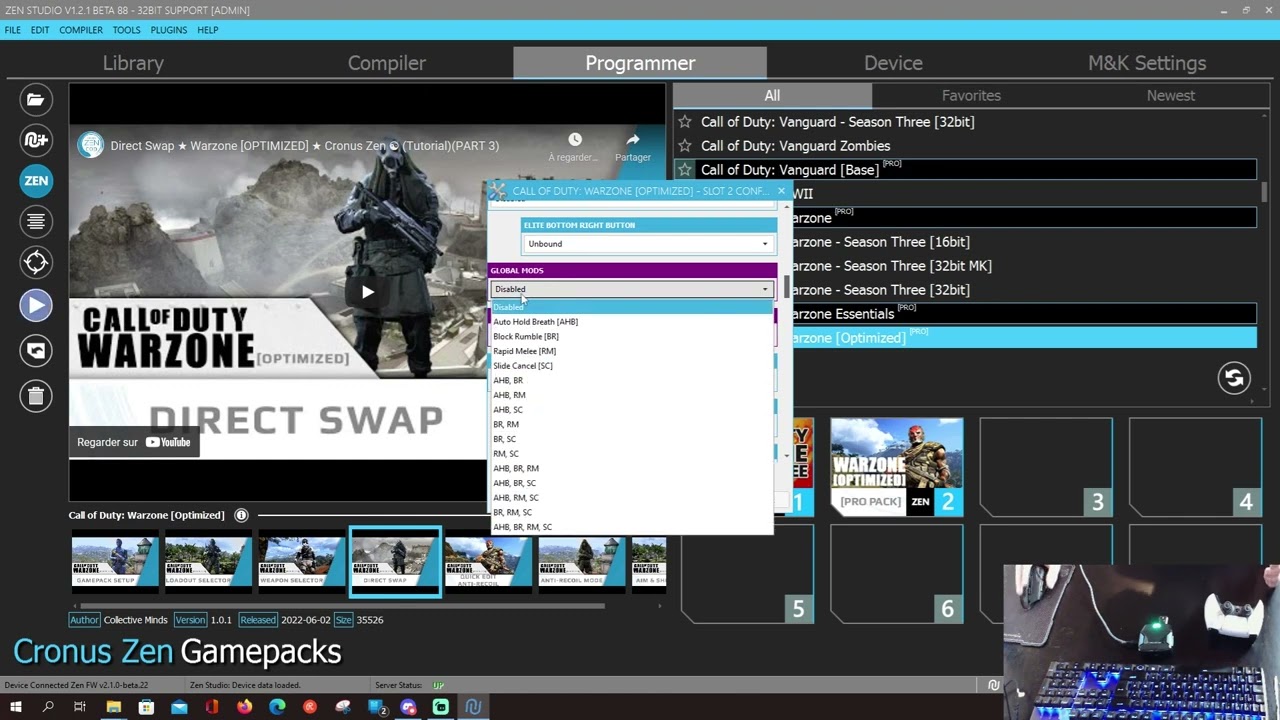Click the Windows Start button
1280x720 pixels.
[x=15, y=707]
